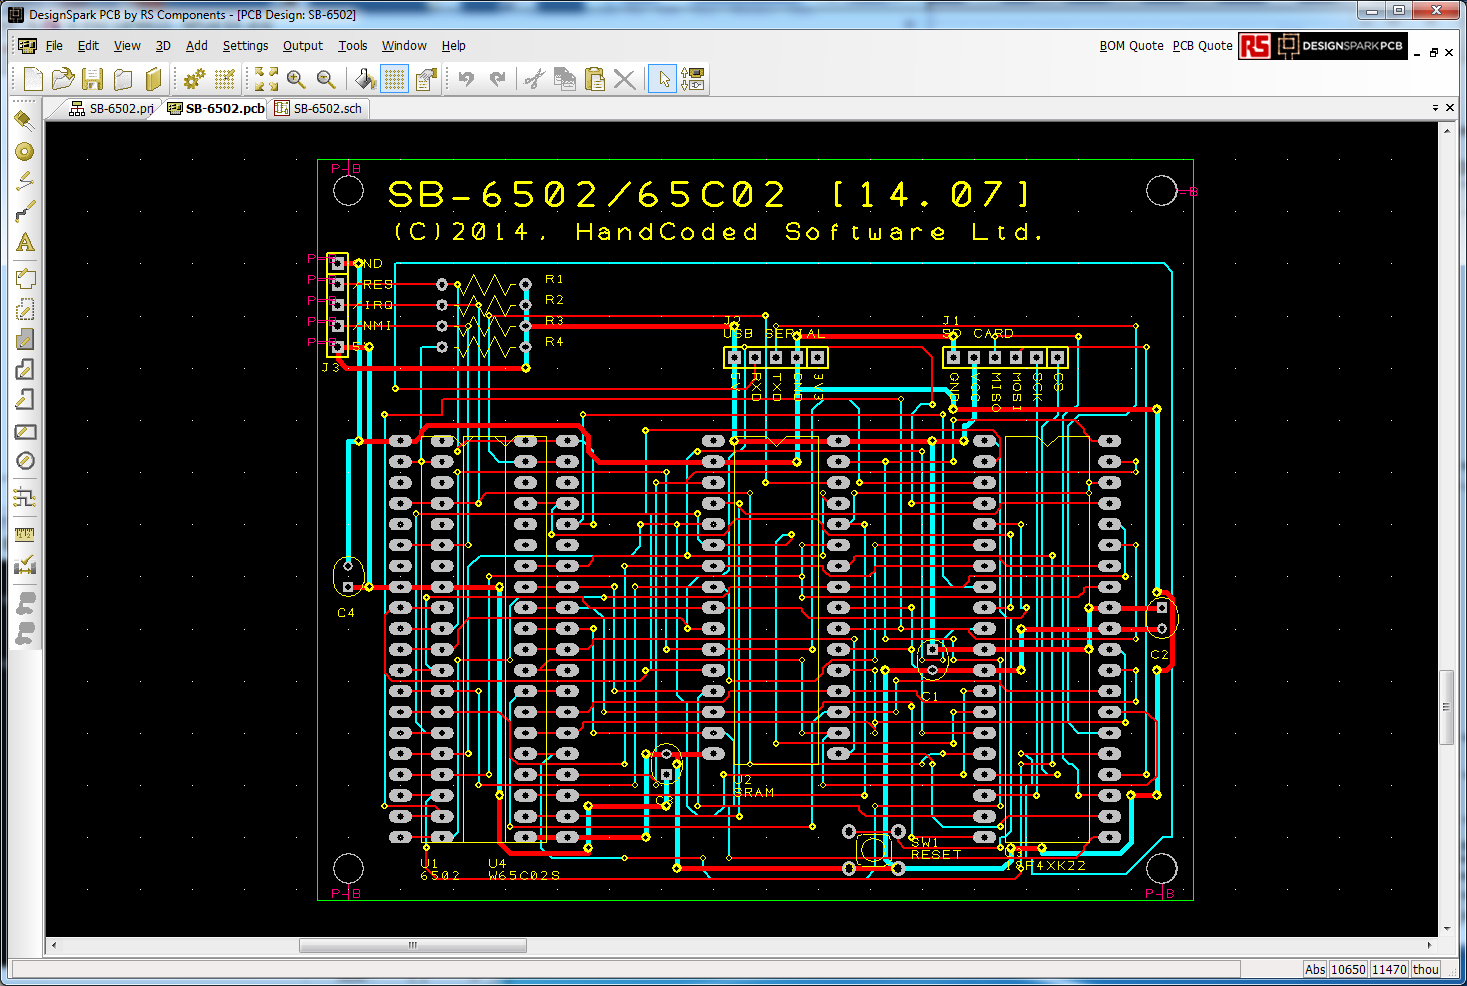
Task: Expand the Settings menu
Action: [245, 46]
